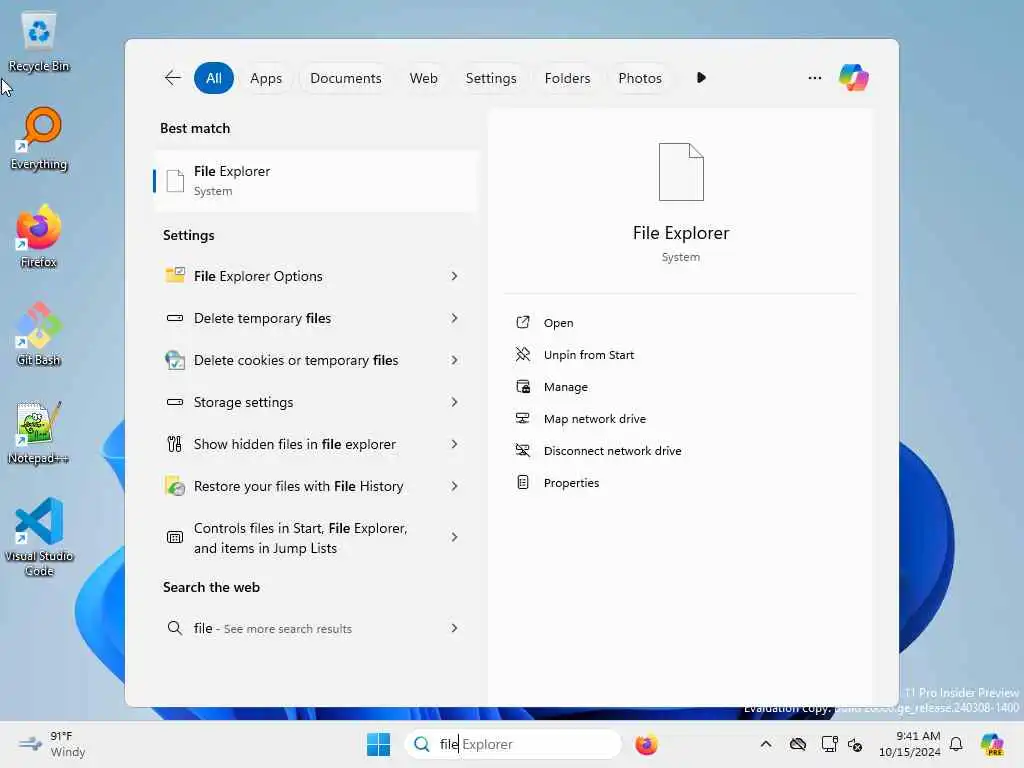The height and width of the screenshot is (768, 1024).
Task: Choose Manage in the preview pane
Action: [566, 387]
